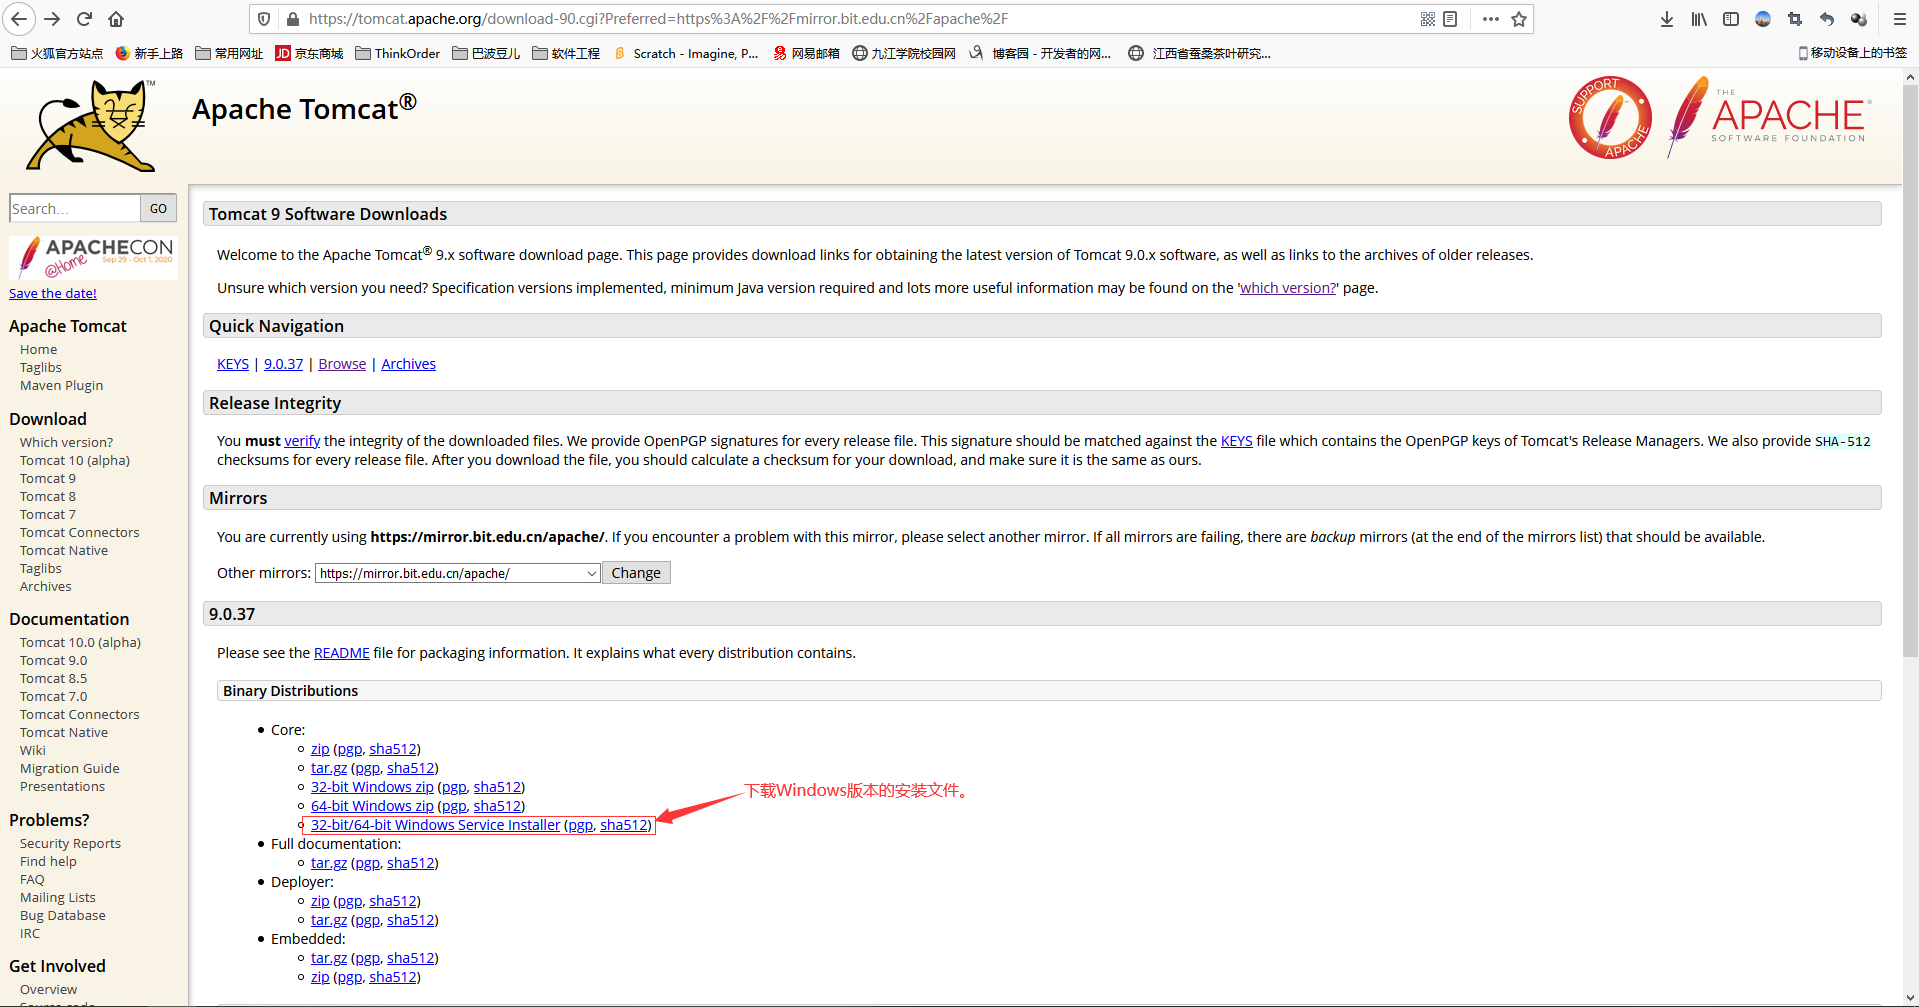Click the Apache Software Foundation logo
This screenshot has height=1007, width=1919.
1767,117
